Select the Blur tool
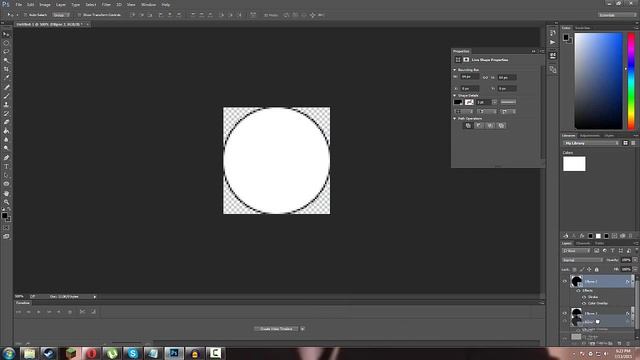This screenshot has height=360, width=640. [6, 140]
